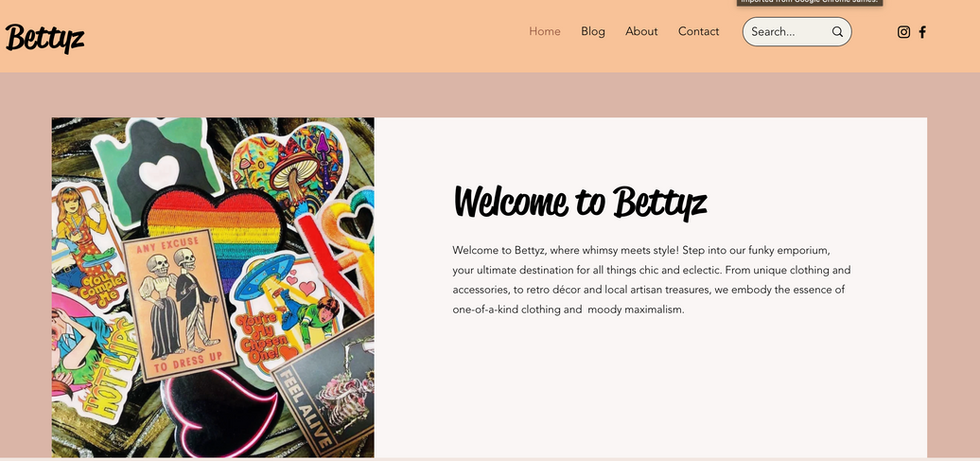Click the mushroom heart sticker

tap(288, 167)
